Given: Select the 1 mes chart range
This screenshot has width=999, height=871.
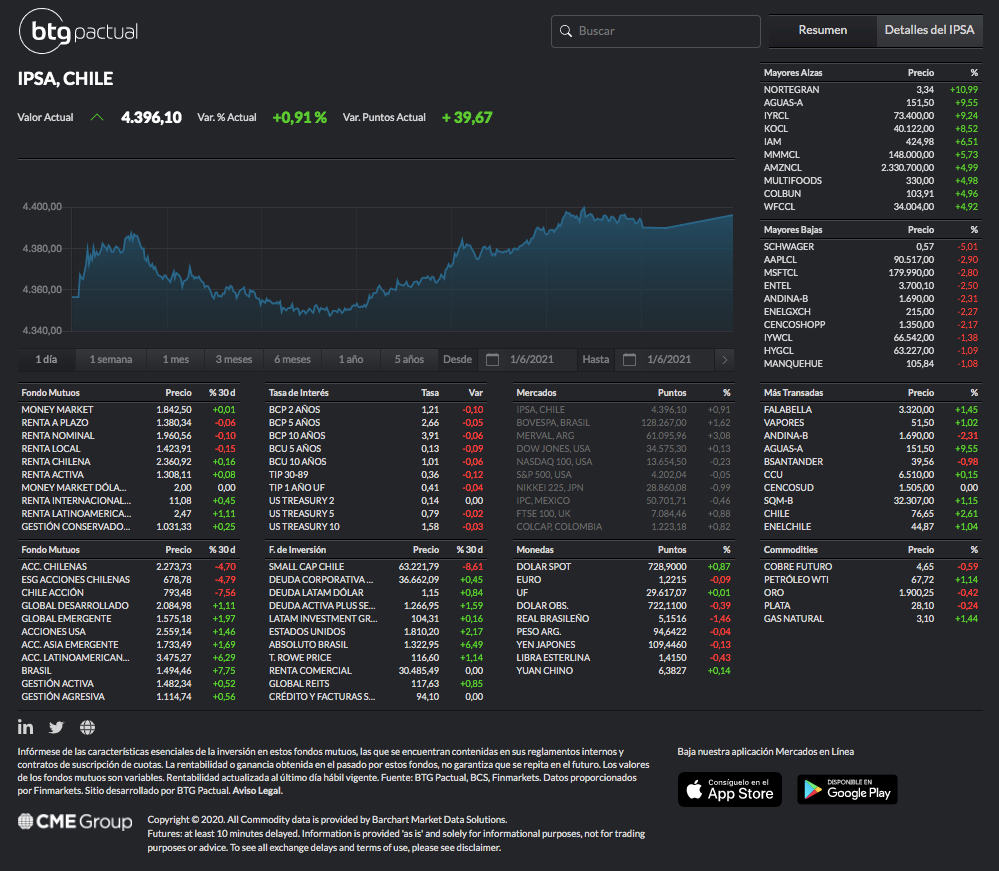Looking at the screenshot, I should tap(176, 359).
